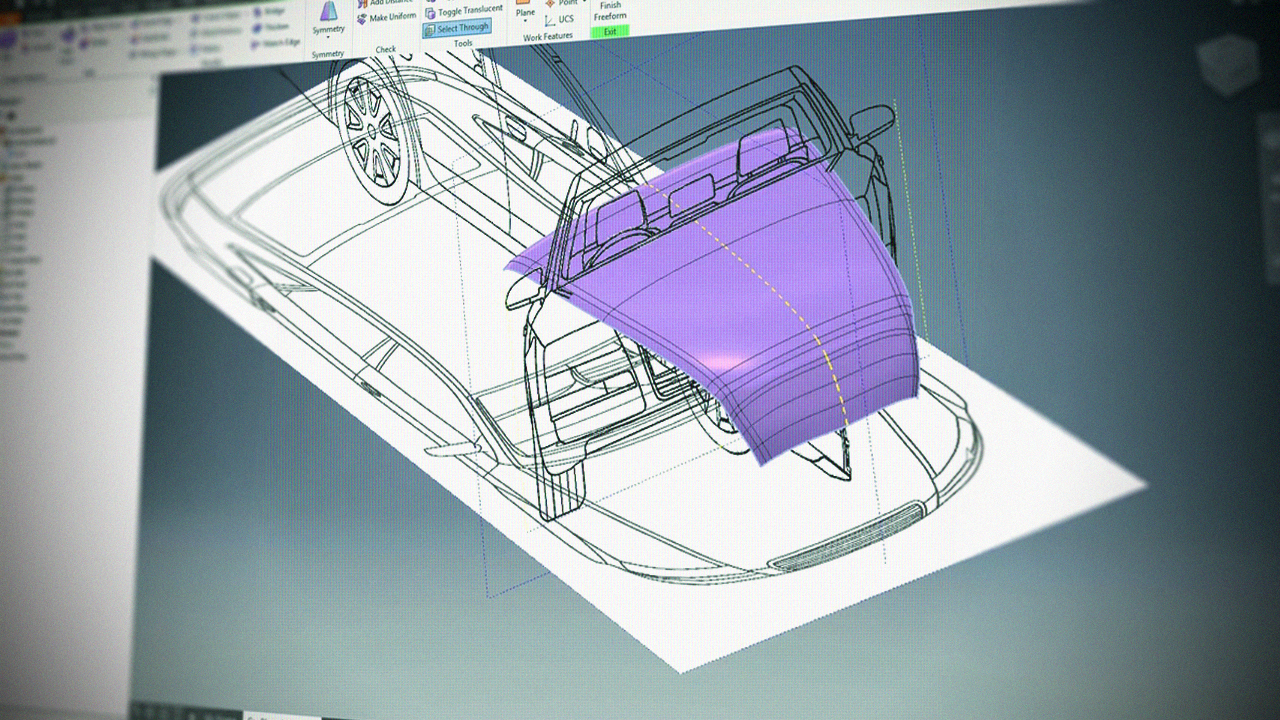
Task: Toggle the Select Through option
Action: [x=456, y=28]
